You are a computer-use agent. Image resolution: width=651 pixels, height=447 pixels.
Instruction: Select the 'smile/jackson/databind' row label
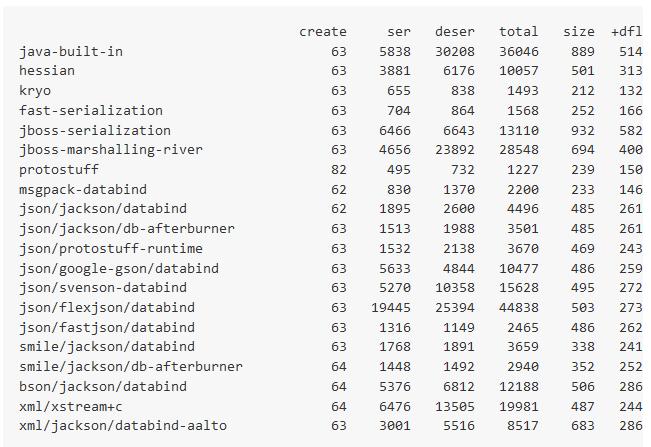click(x=107, y=346)
